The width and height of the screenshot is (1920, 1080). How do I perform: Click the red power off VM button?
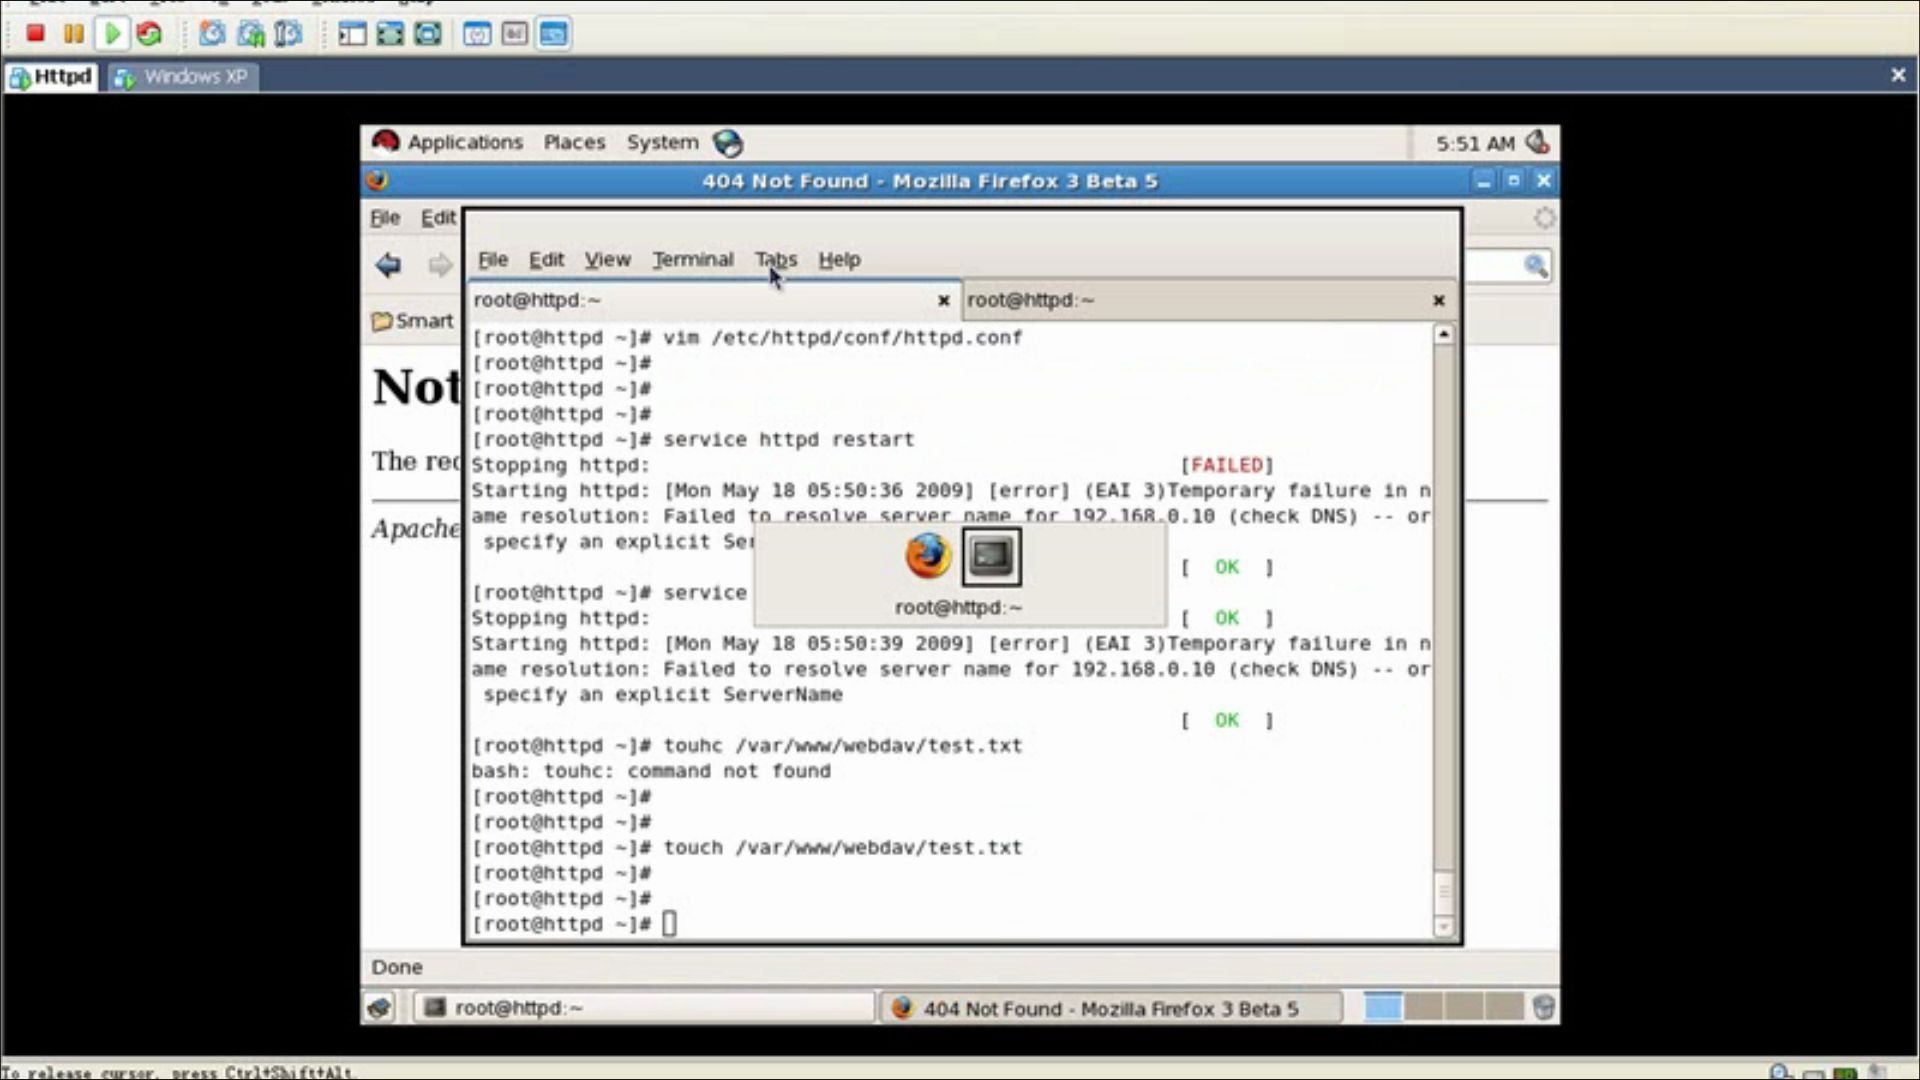(35, 33)
